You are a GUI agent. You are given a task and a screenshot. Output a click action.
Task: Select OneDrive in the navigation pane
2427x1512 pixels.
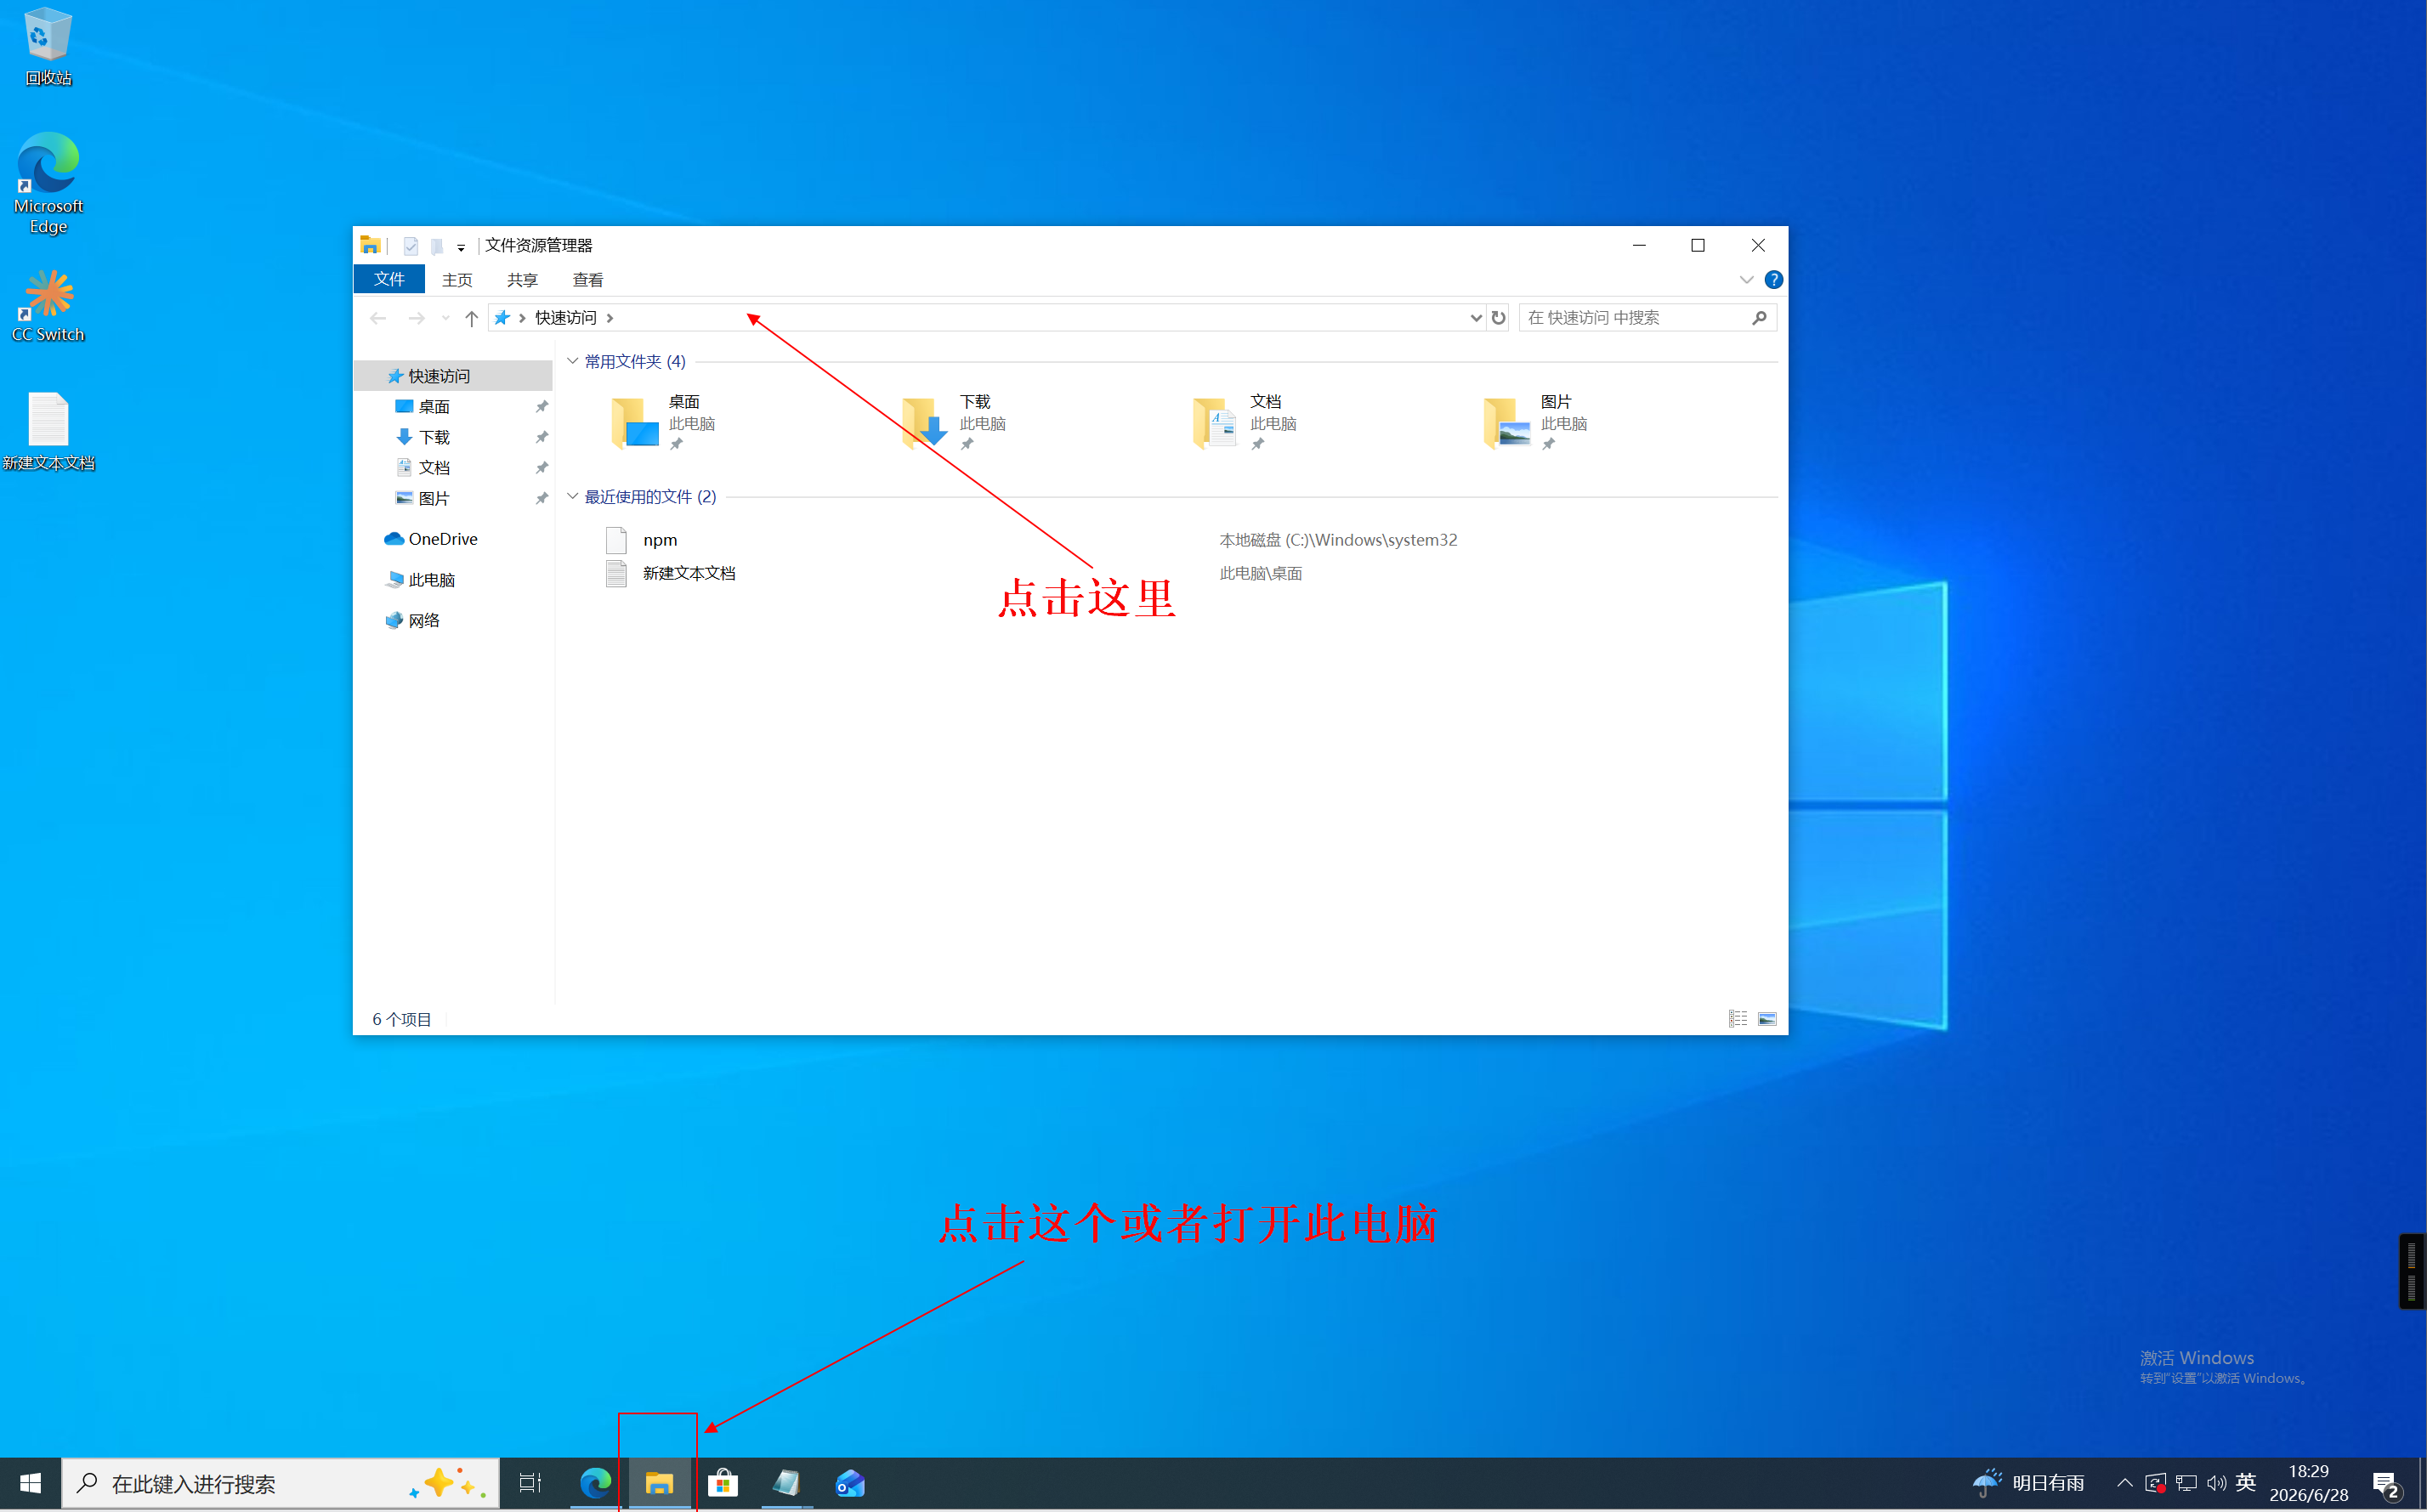coord(454,539)
